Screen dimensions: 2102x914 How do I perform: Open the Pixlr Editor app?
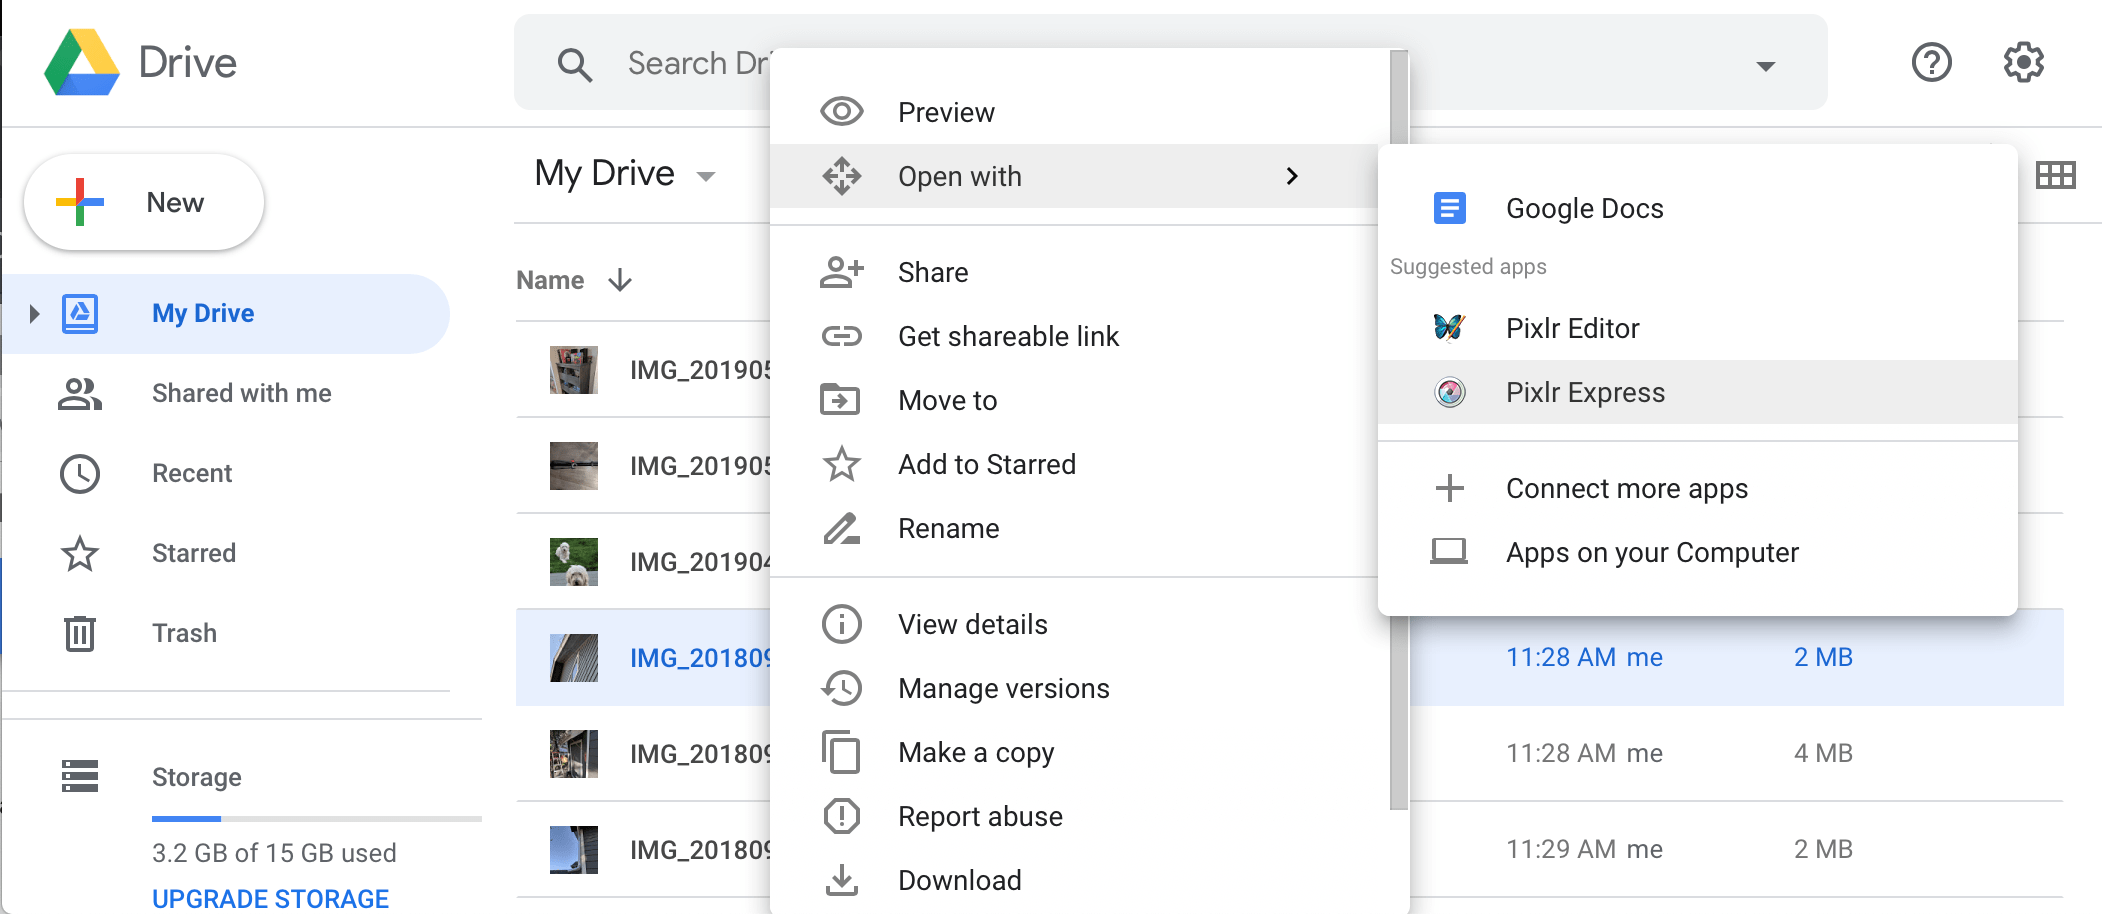[x=1572, y=327]
